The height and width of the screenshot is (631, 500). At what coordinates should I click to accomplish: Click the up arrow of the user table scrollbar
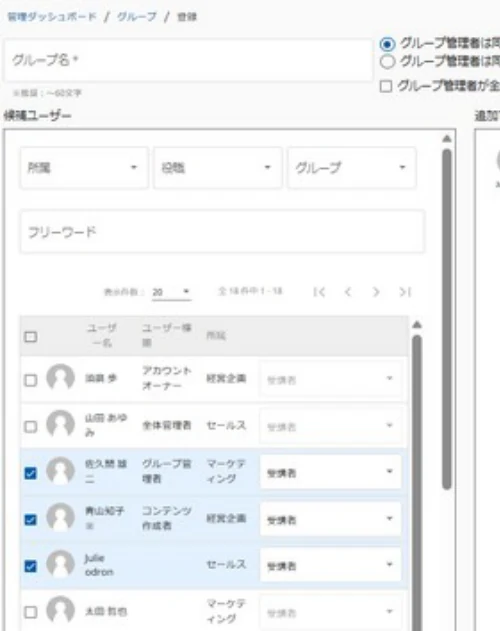pos(417,325)
